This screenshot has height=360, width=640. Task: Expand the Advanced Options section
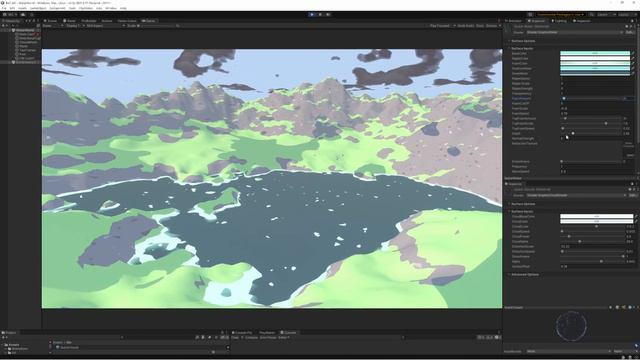point(524,275)
